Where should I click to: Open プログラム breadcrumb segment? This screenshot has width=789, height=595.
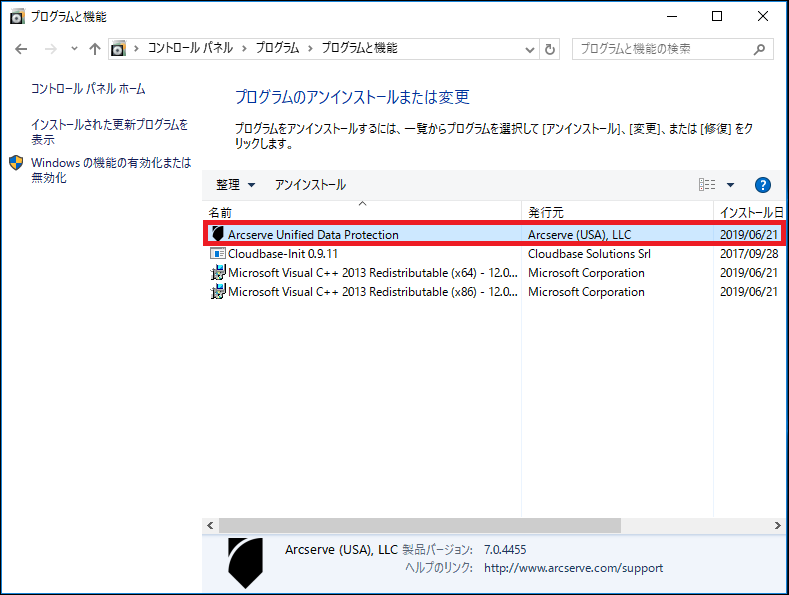click(277, 48)
